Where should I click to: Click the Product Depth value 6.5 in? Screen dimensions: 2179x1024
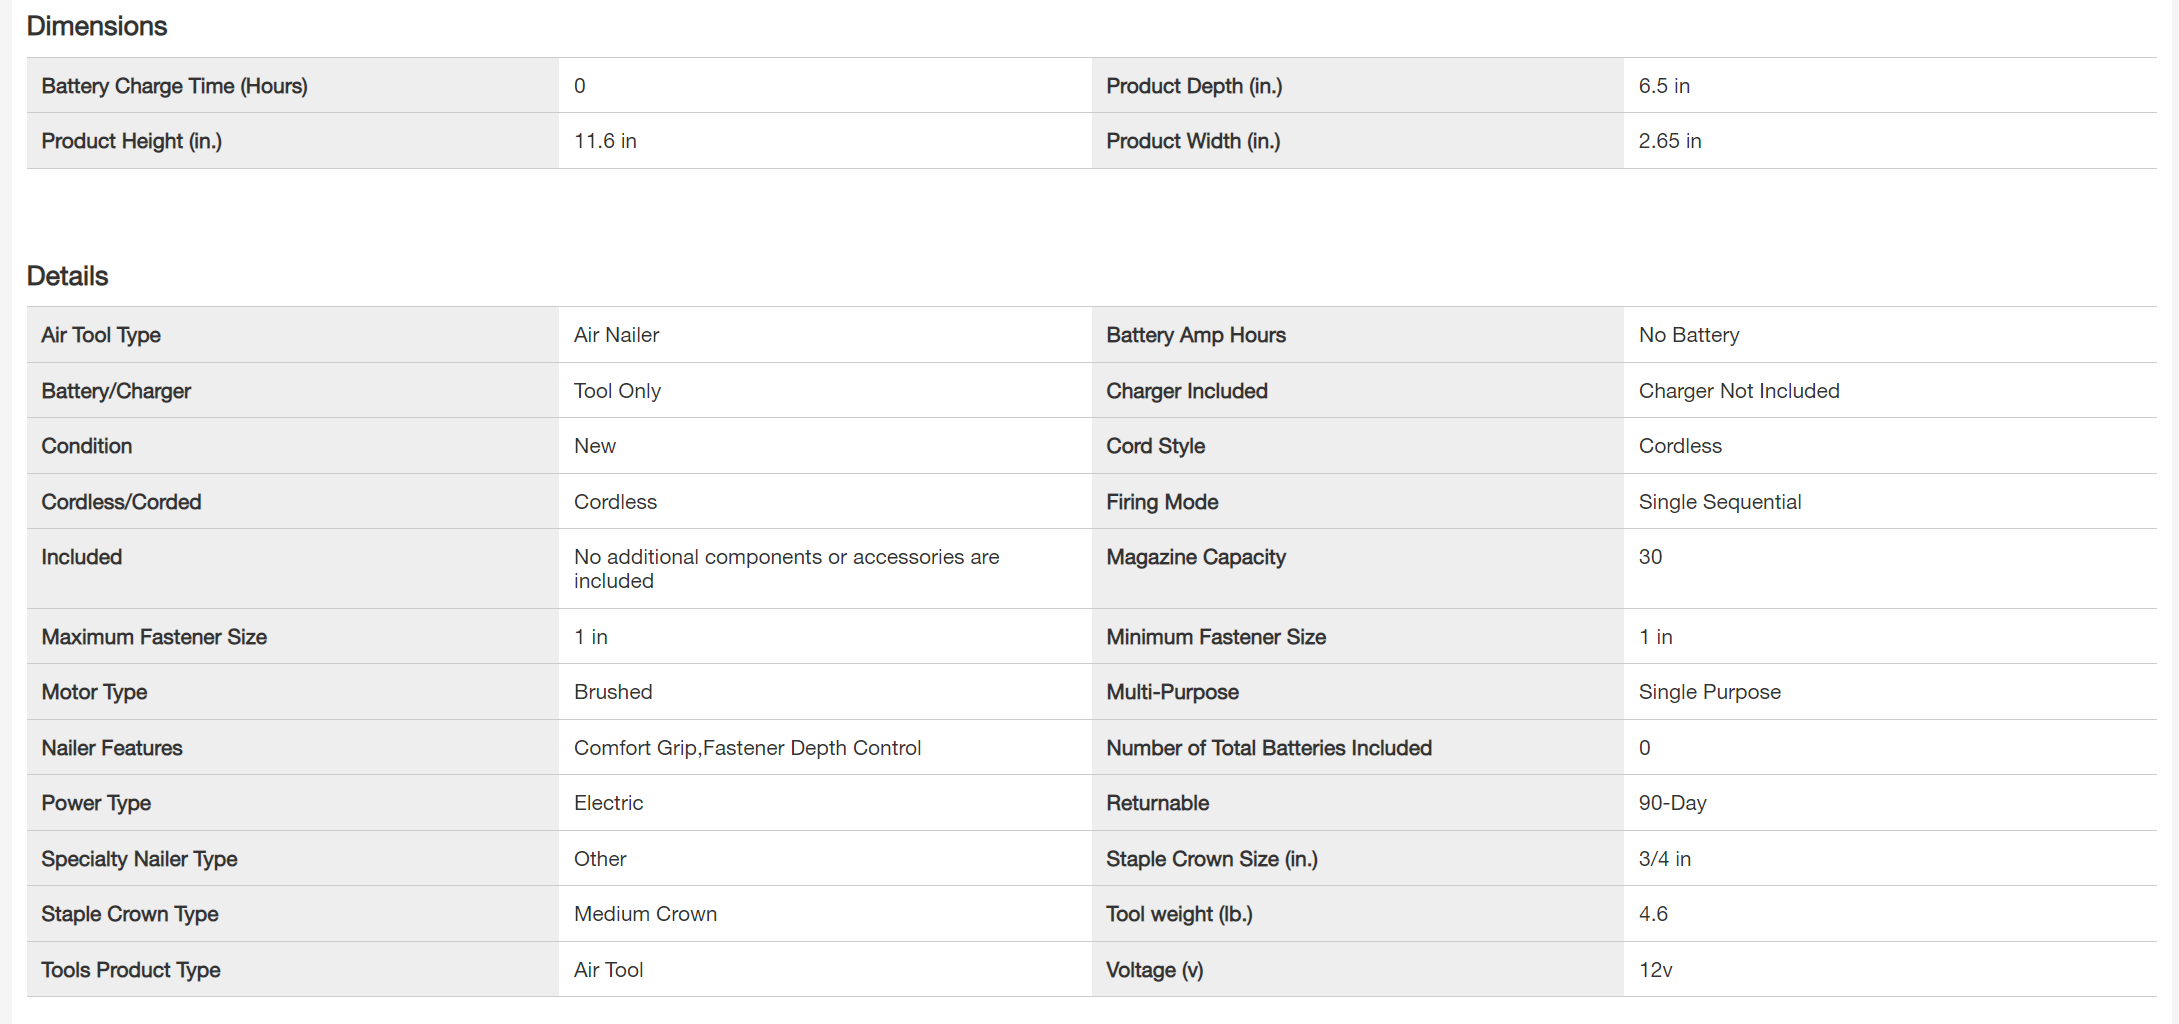(1663, 86)
